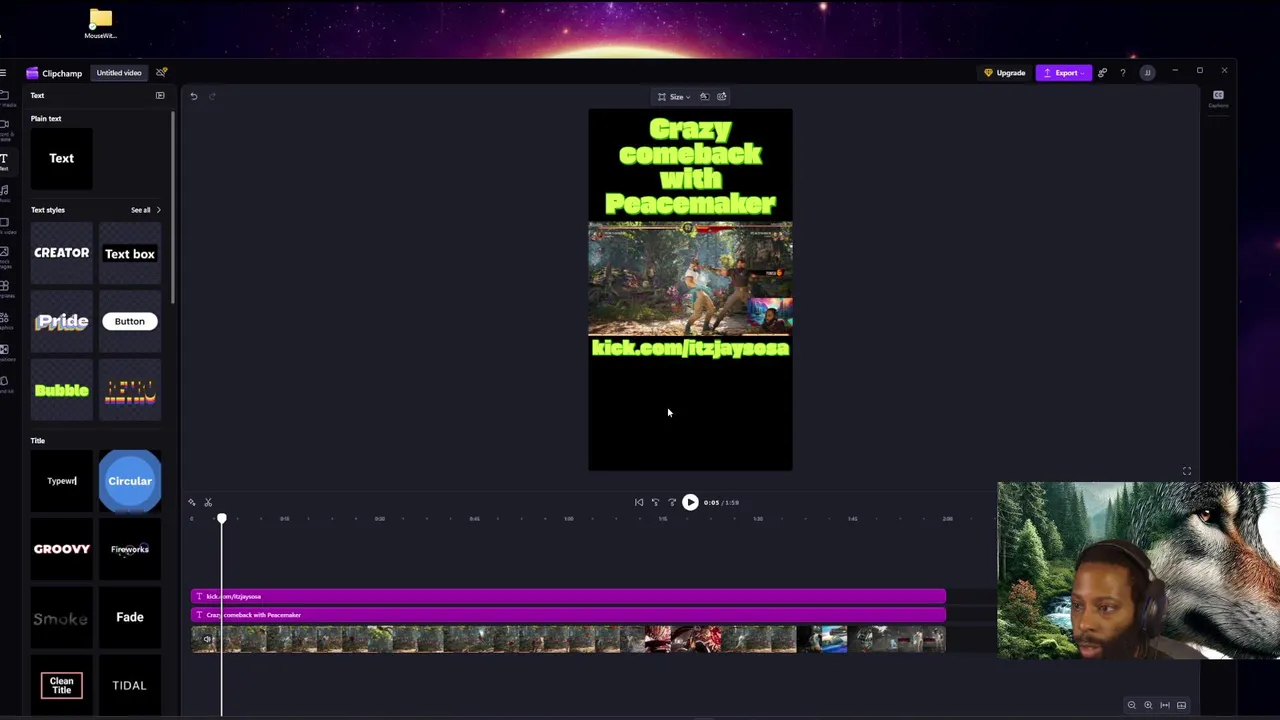Screen dimensions: 1280x720
Task: Select the kick.com/itzjaysosa text clip
Action: click(568, 596)
